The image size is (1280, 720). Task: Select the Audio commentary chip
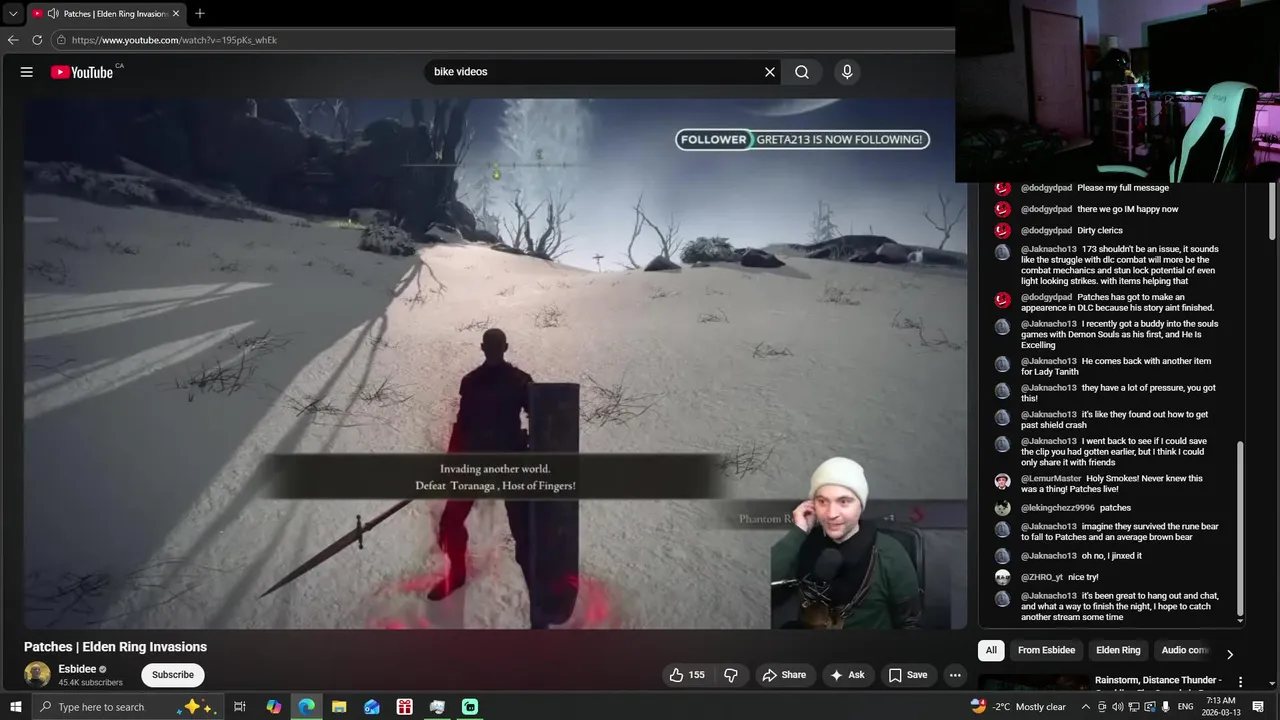[1185, 650]
